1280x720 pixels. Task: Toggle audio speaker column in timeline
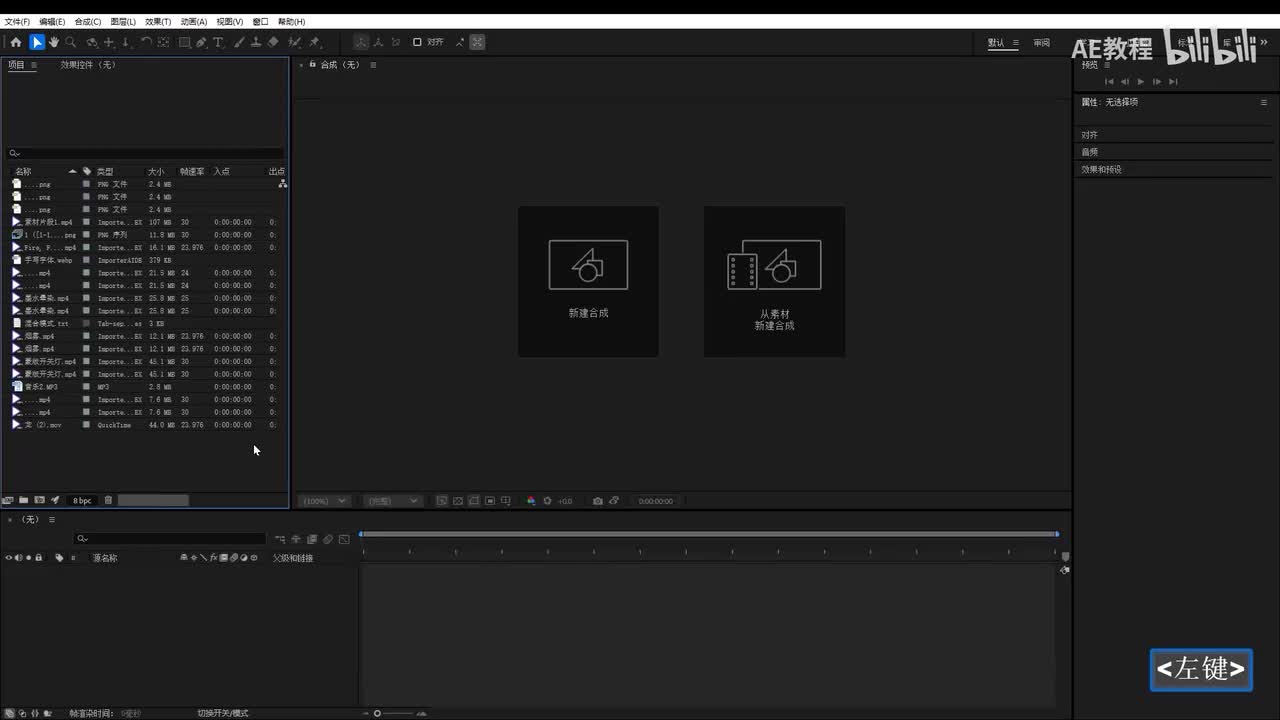click(x=19, y=558)
